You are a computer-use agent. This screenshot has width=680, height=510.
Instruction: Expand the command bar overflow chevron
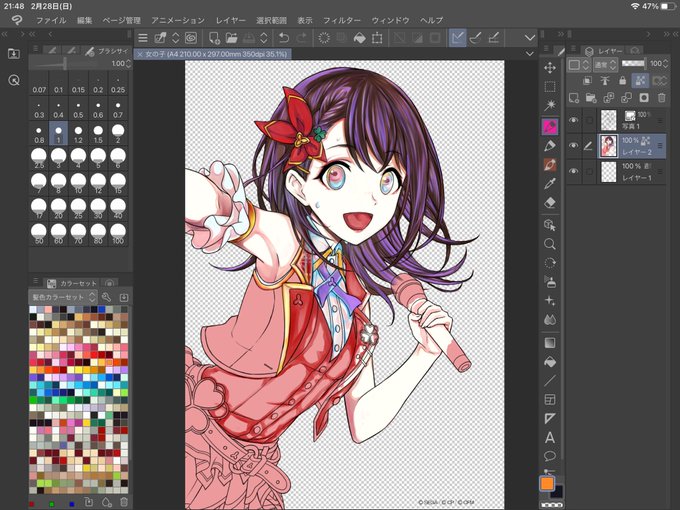tap(530, 38)
